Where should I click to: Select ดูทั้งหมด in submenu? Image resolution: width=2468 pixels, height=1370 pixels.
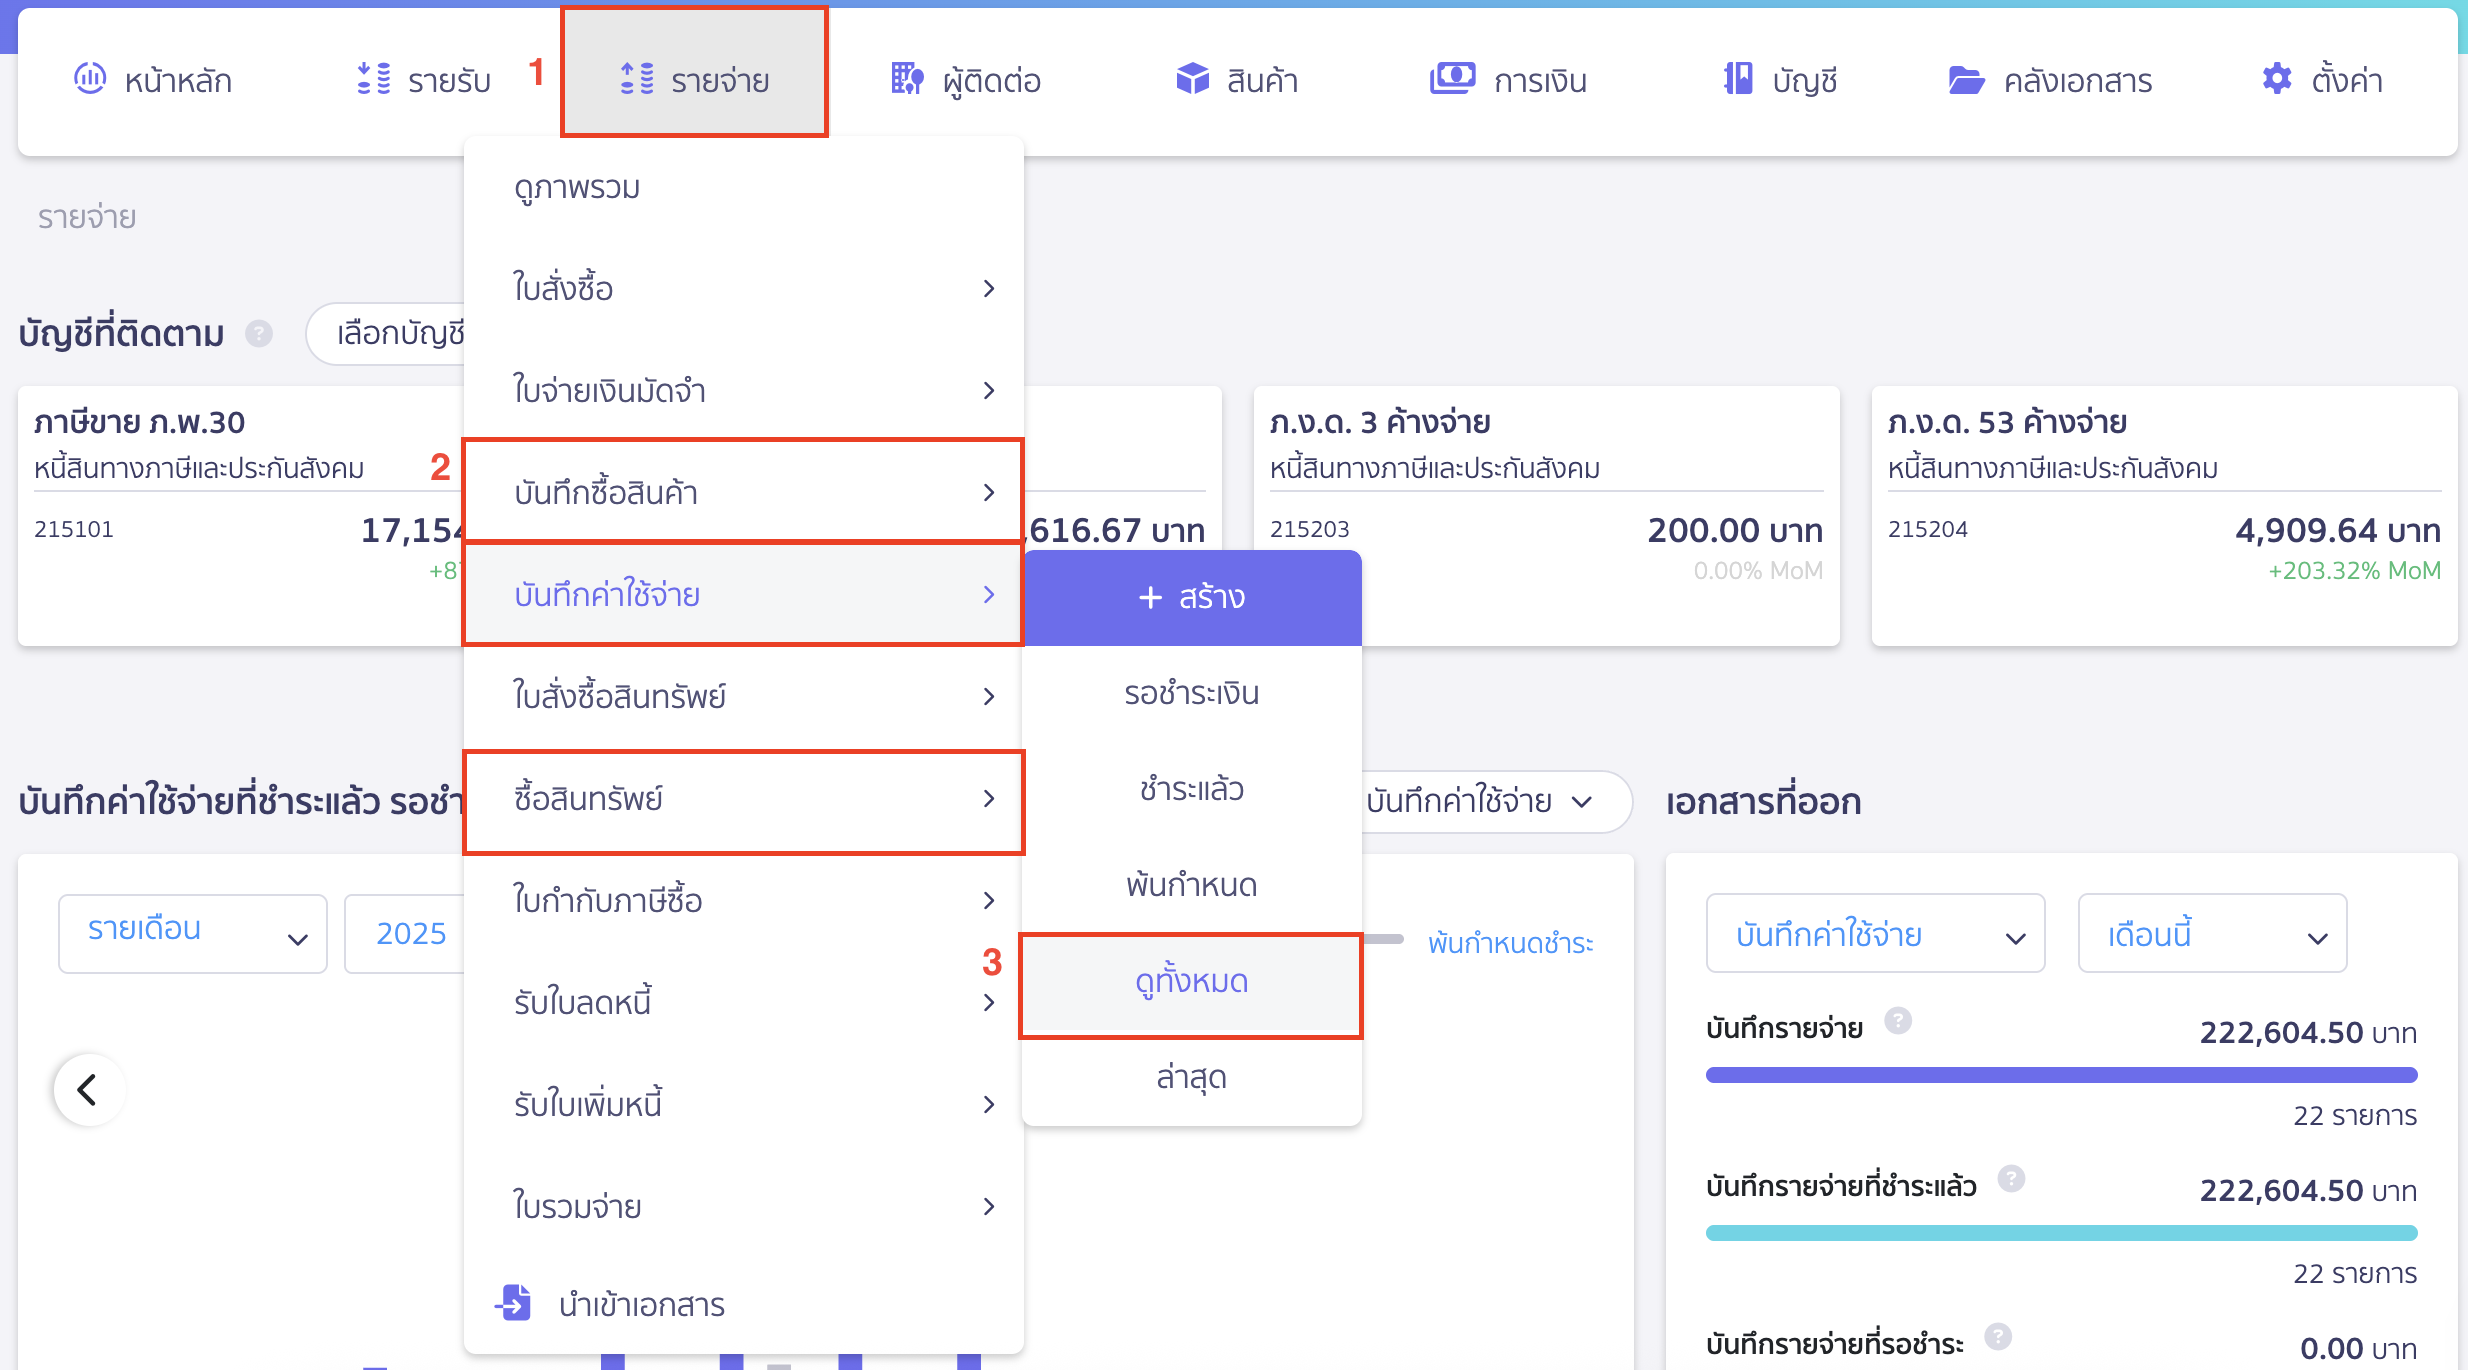coord(1192,981)
